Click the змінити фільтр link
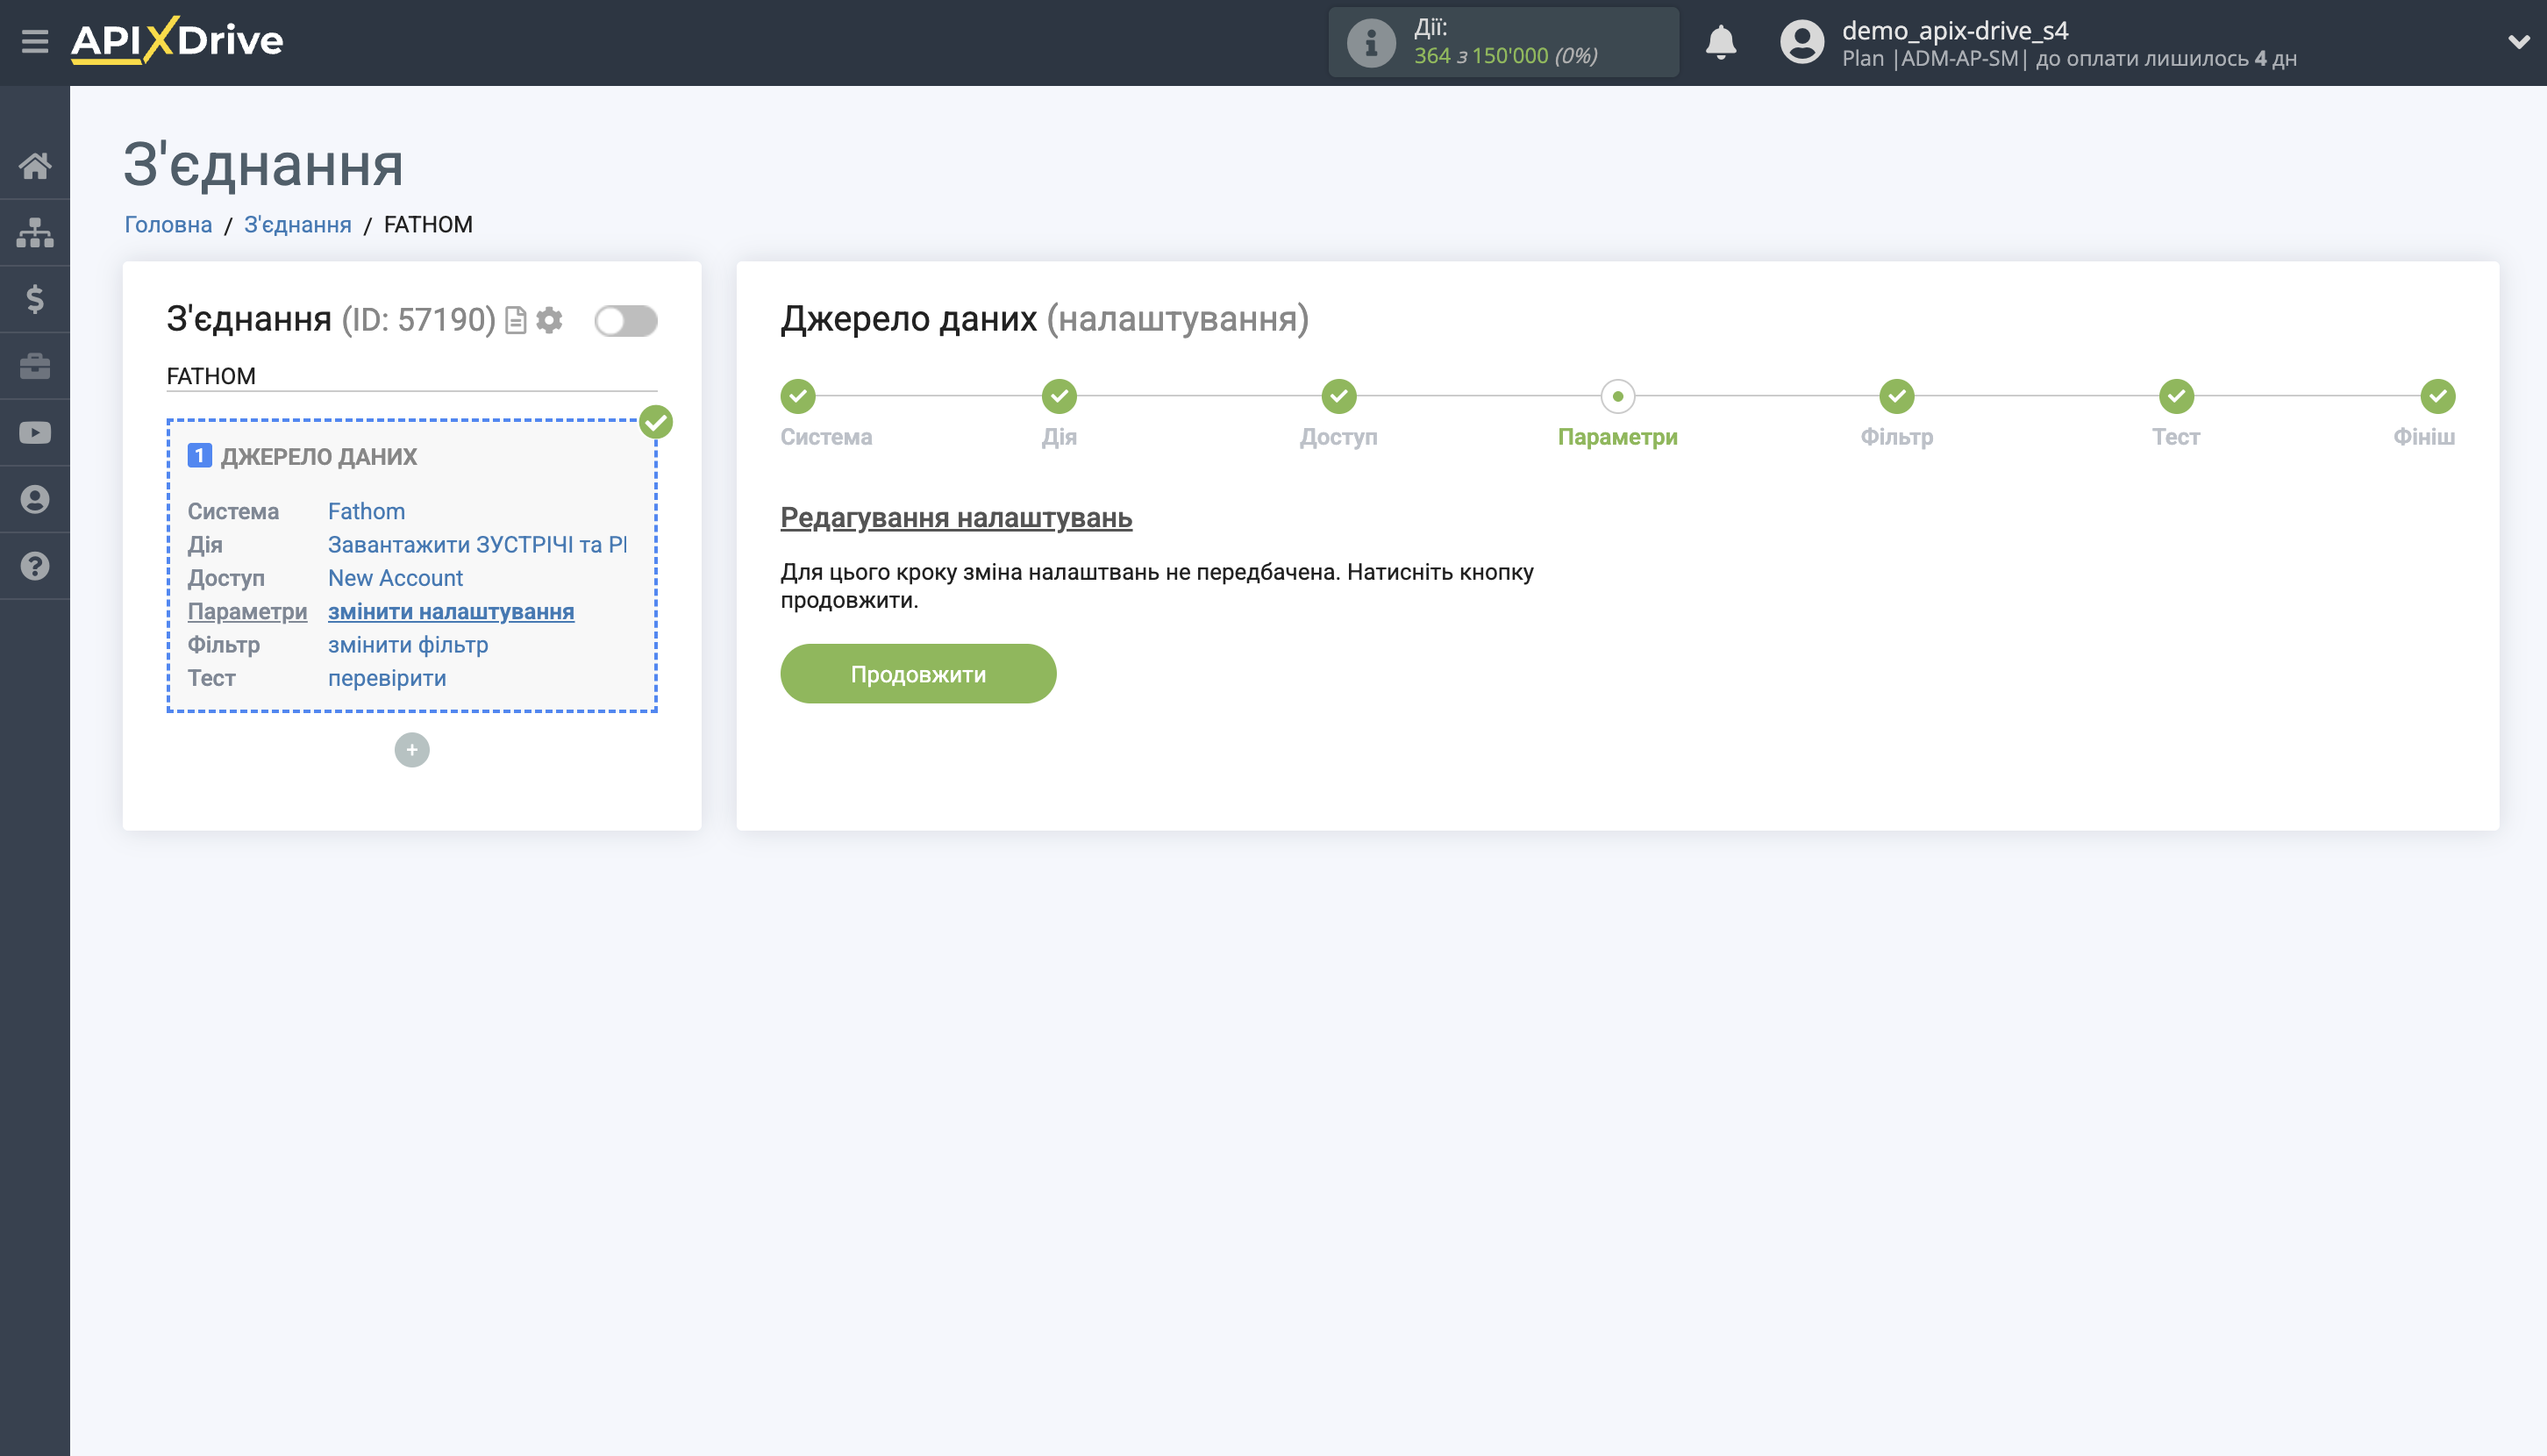 point(406,645)
